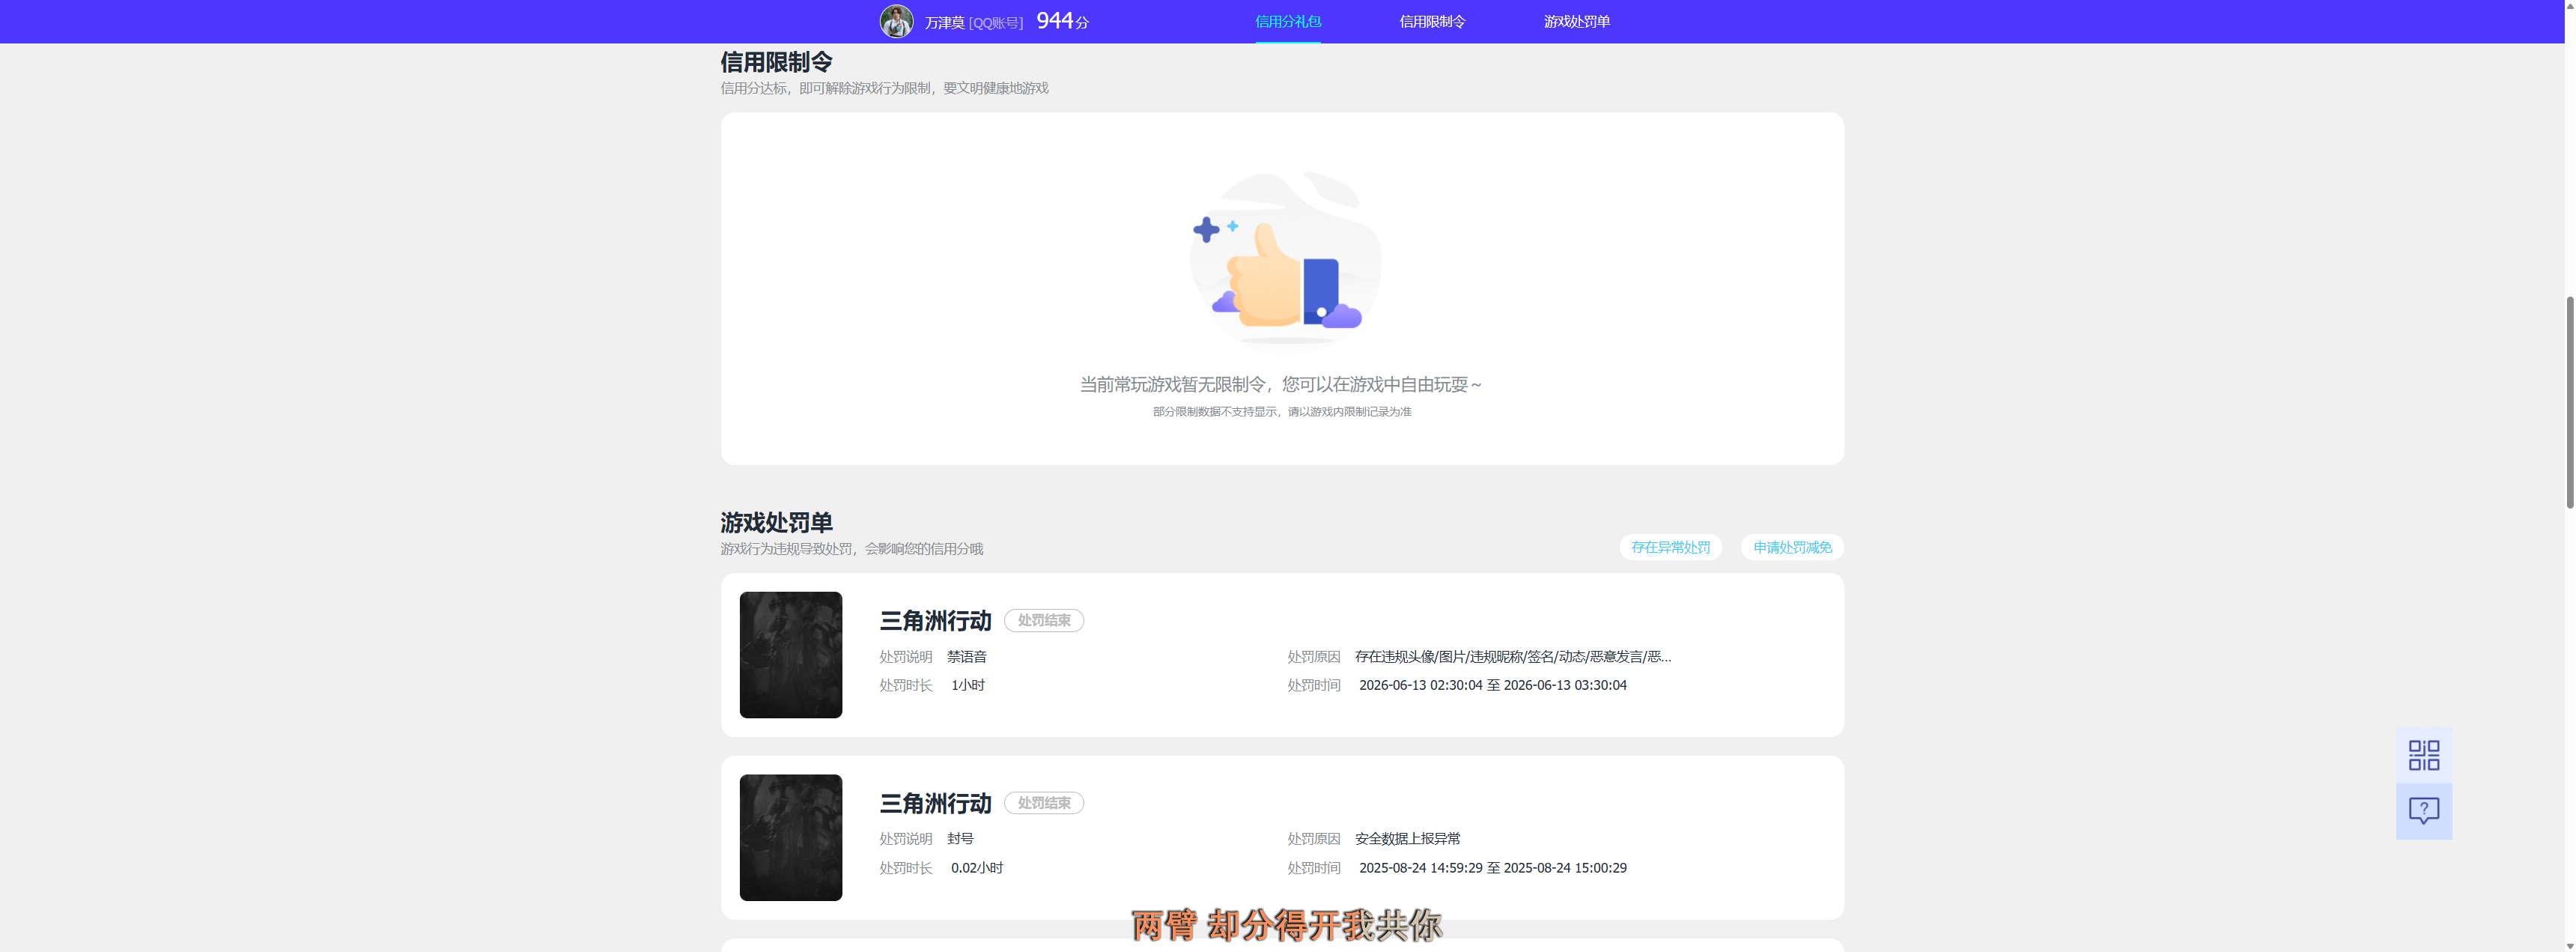The width and height of the screenshot is (2576, 952).
Task: Click the [QQ账号] label
Action: 996,22
